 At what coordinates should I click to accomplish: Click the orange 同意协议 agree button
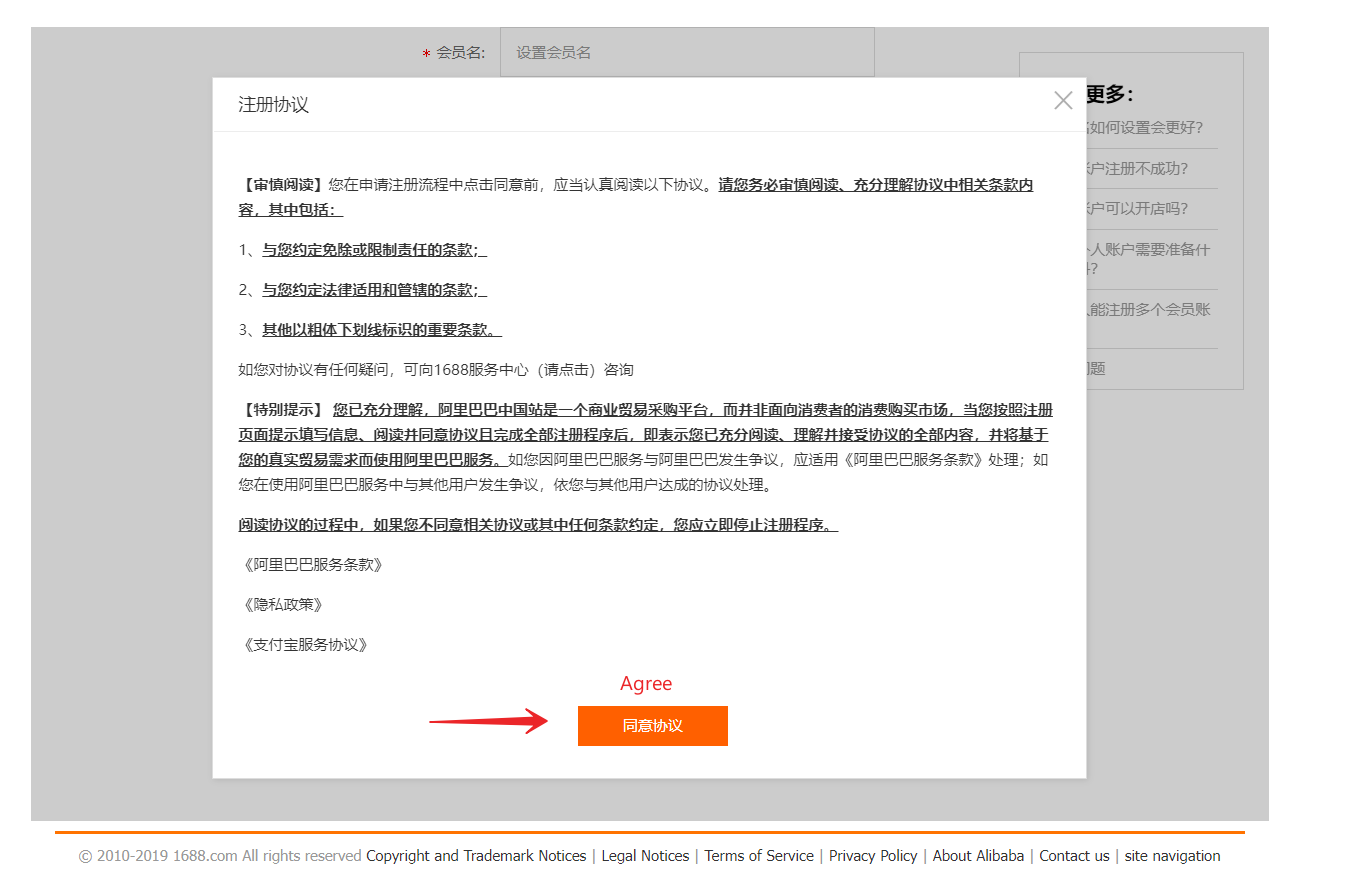tap(652, 726)
